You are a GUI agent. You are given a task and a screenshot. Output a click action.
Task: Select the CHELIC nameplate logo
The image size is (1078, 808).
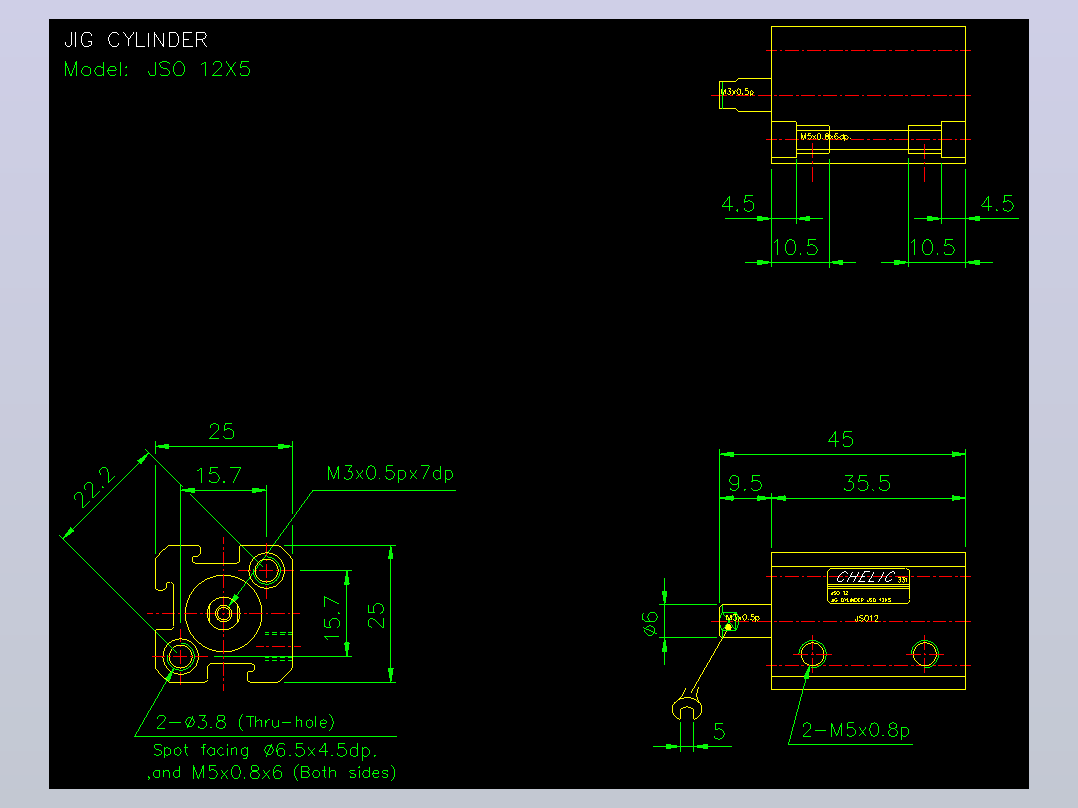pos(866,577)
